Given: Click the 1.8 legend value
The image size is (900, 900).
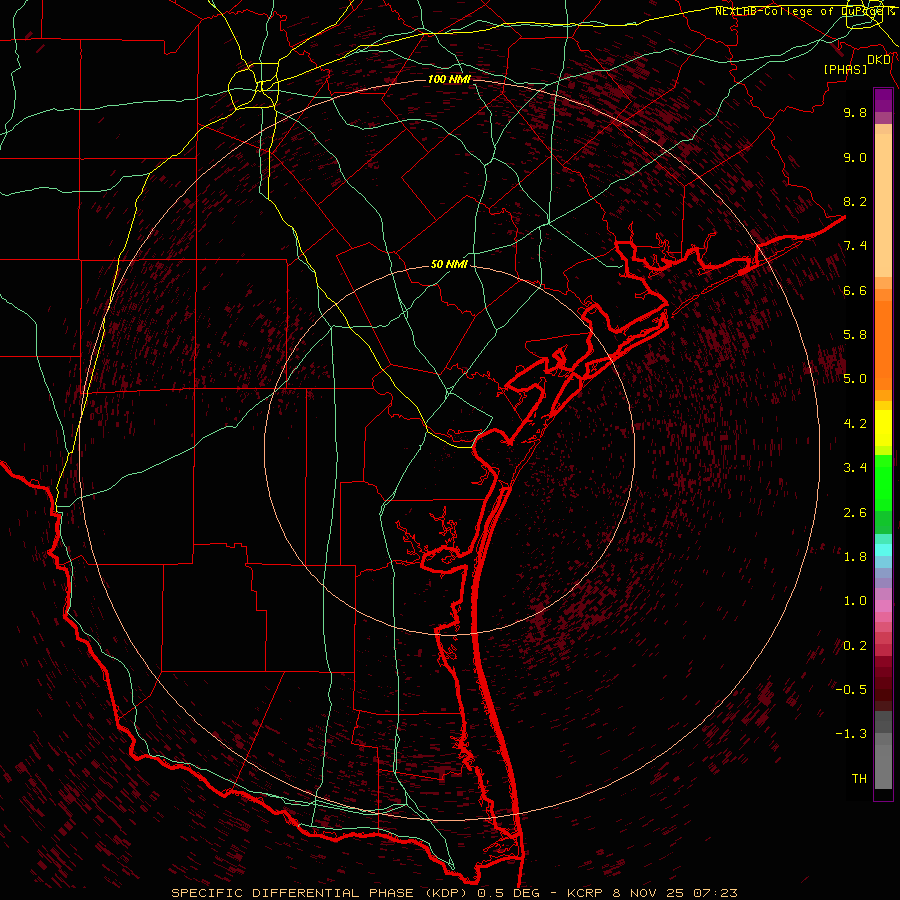Looking at the screenshot, I should pyautogui.click(x=855, y=557).
